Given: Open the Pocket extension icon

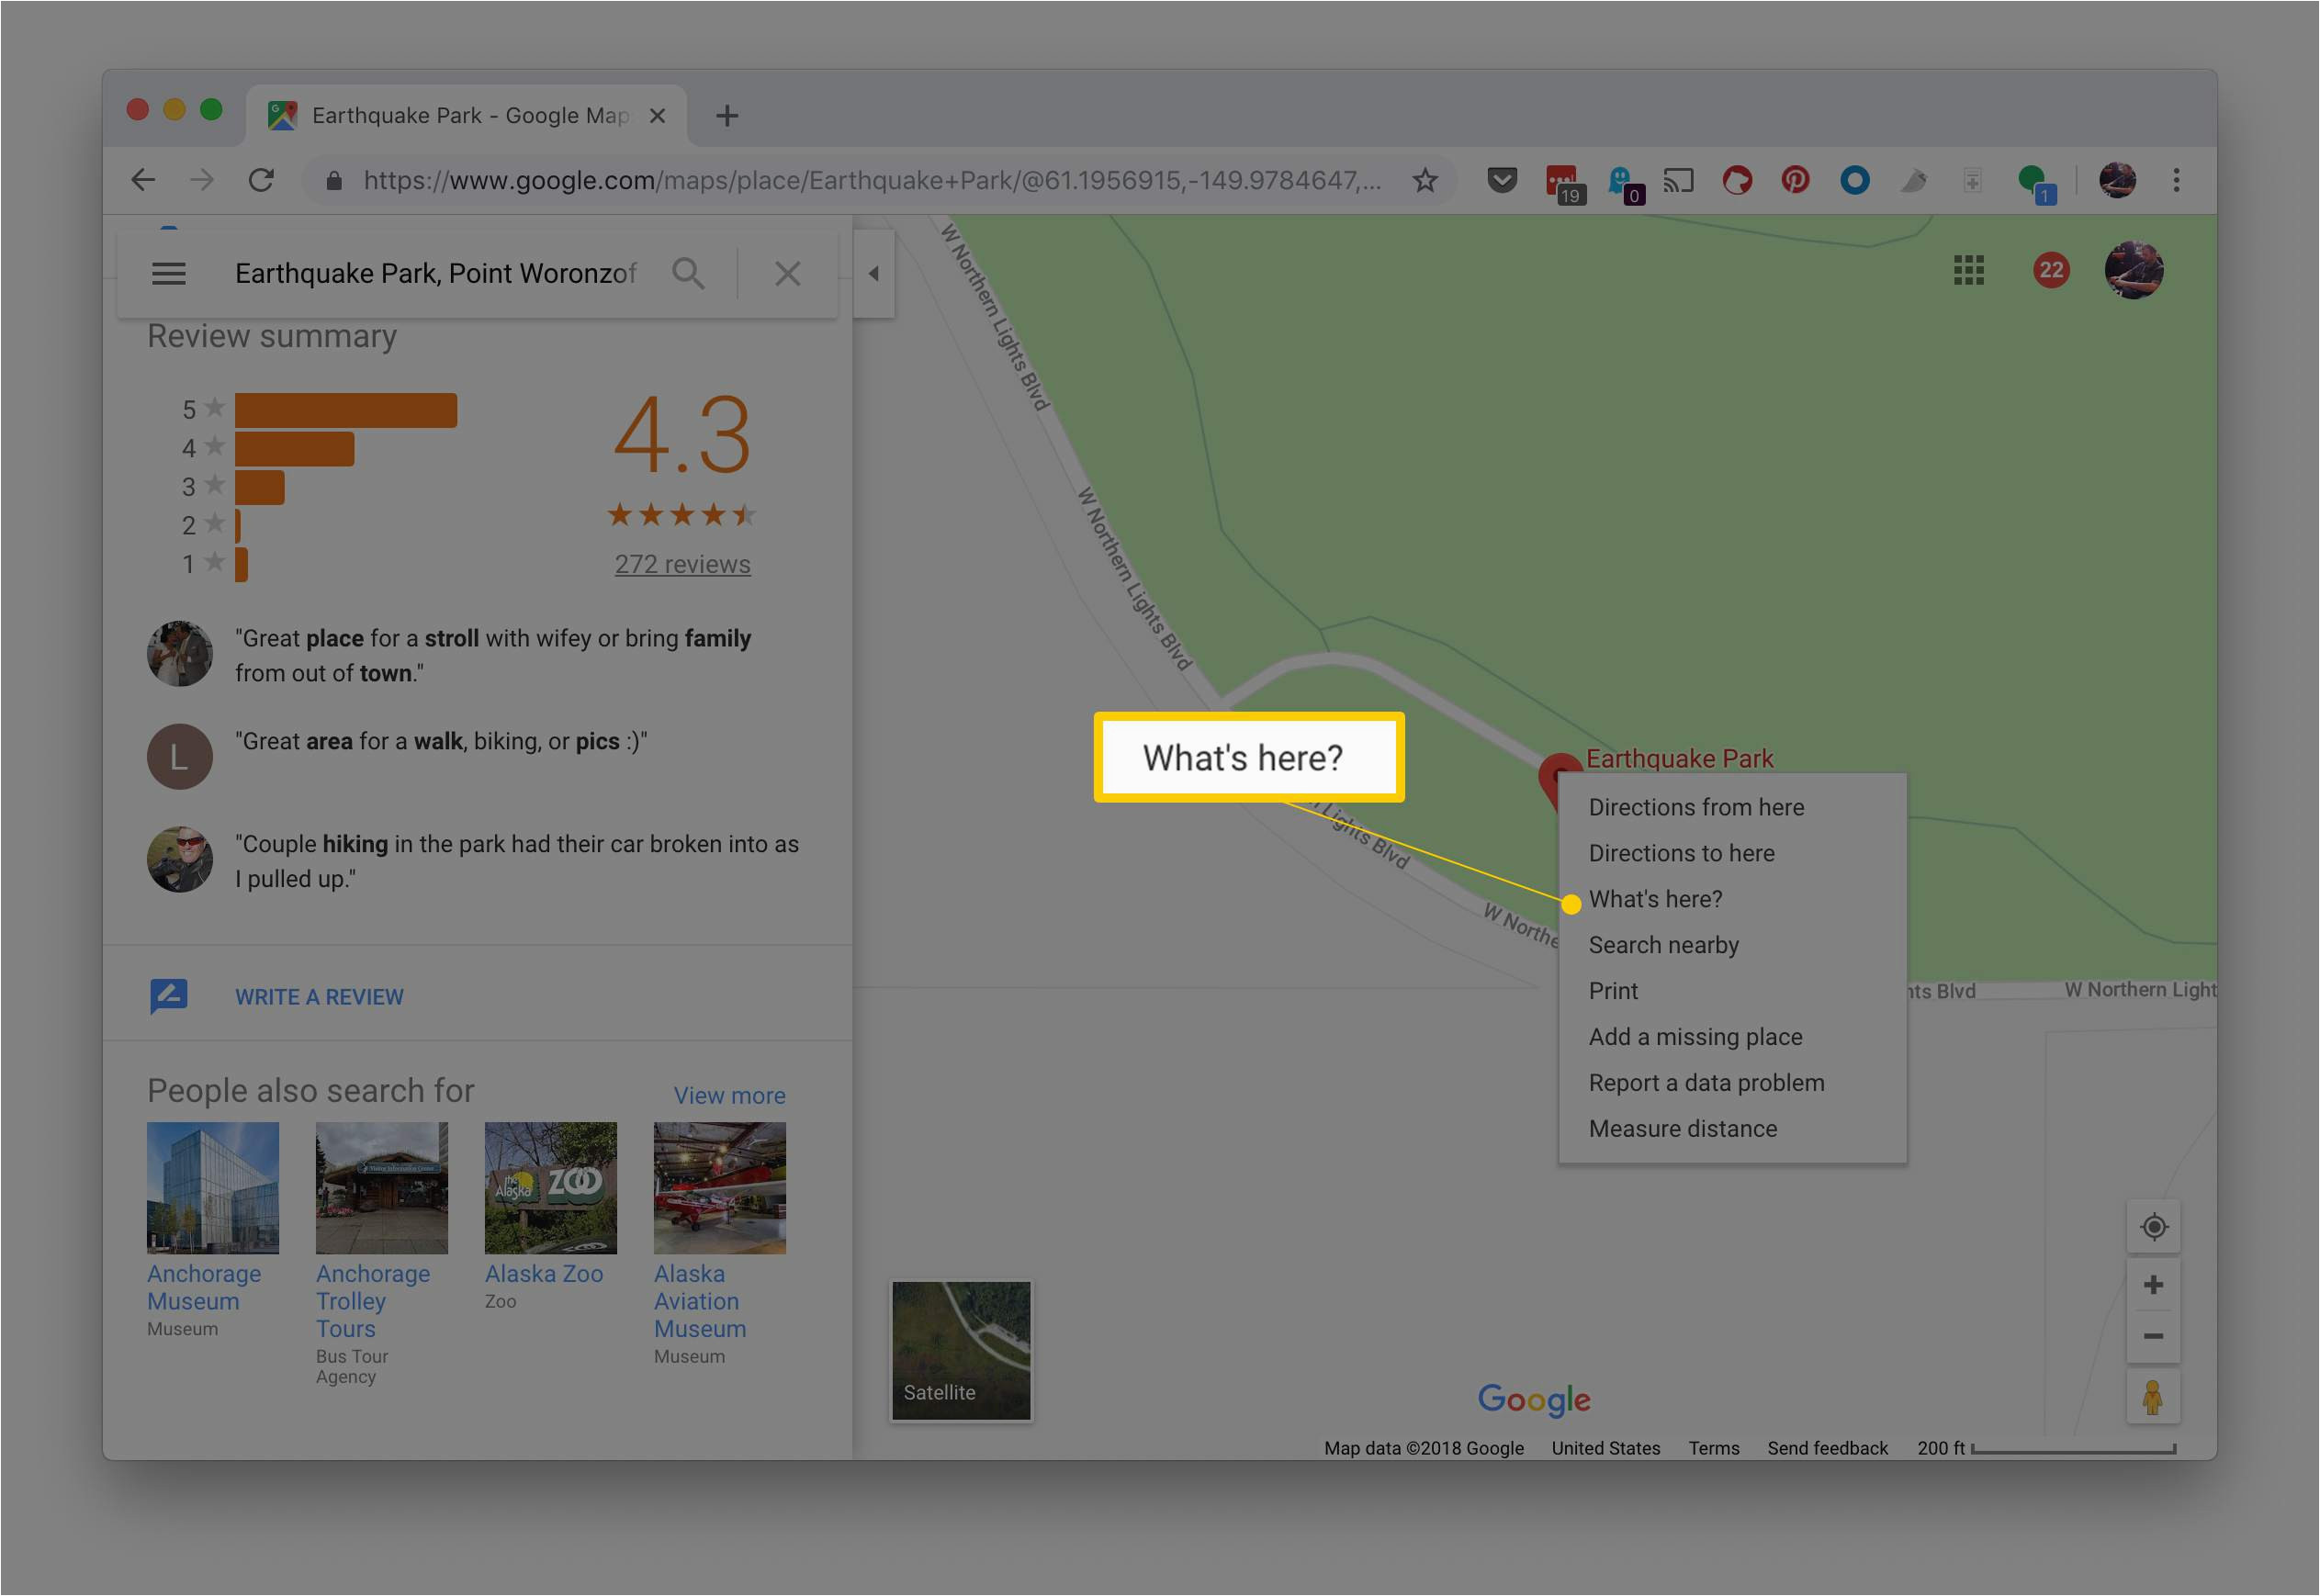Looking at the screenshot, I should click(1502, 180).
